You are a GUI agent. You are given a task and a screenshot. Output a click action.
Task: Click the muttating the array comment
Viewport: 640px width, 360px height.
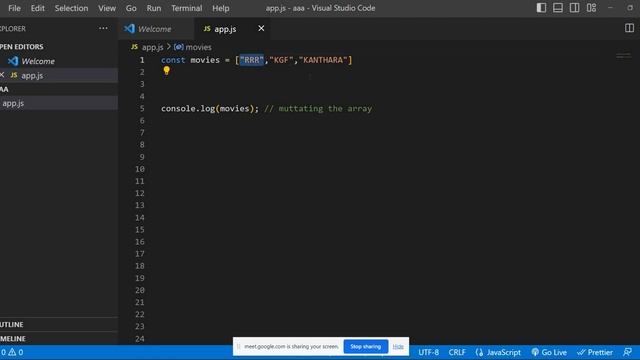[x=318, y=109]
